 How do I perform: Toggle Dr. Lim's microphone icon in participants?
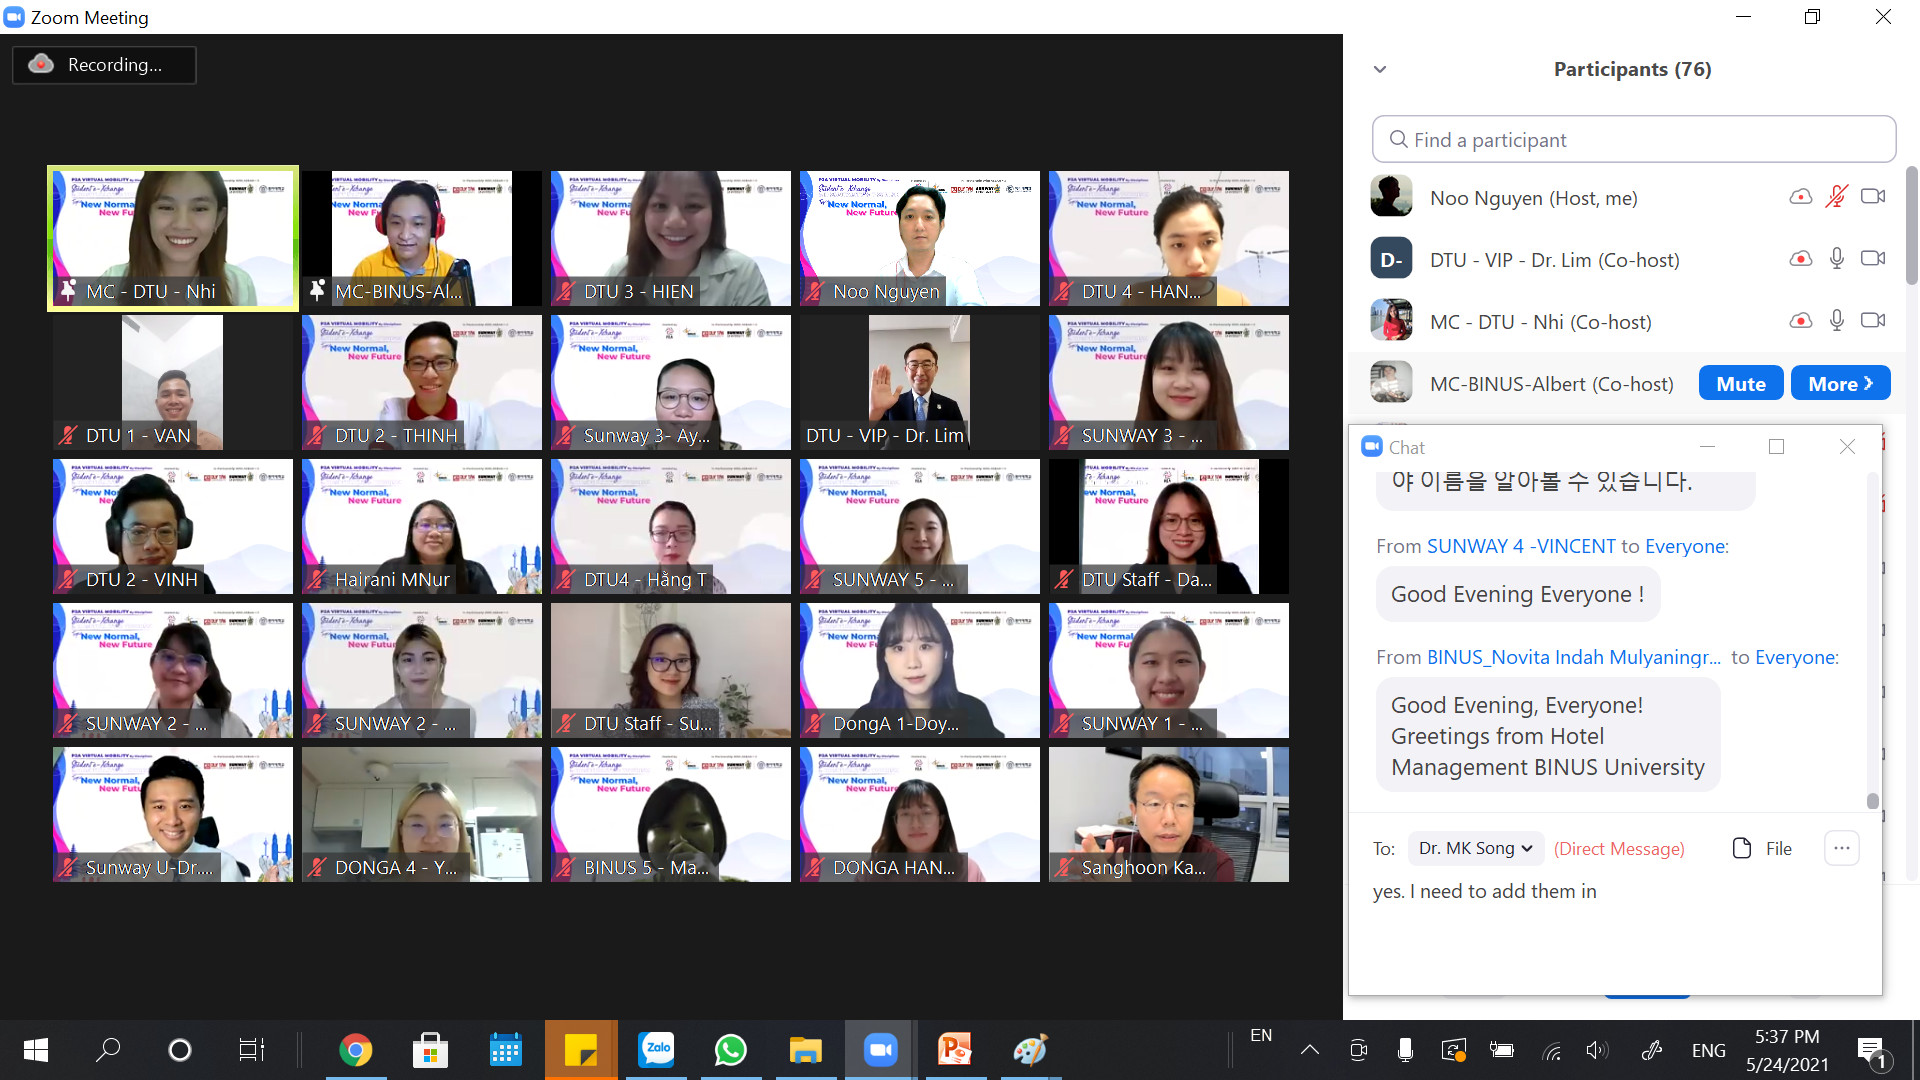(1836, 259)
